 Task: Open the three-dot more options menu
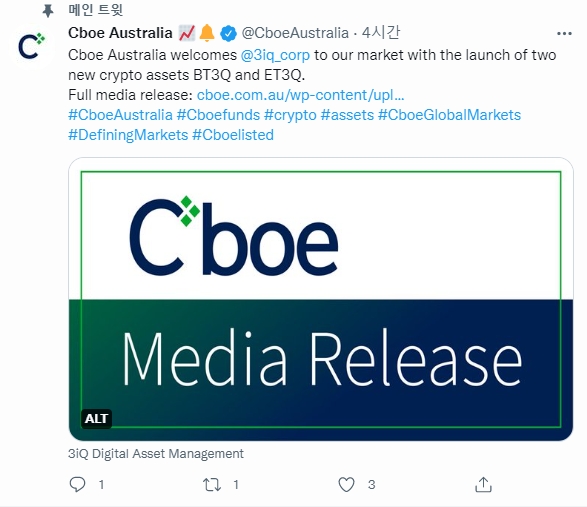click(564, 34)
